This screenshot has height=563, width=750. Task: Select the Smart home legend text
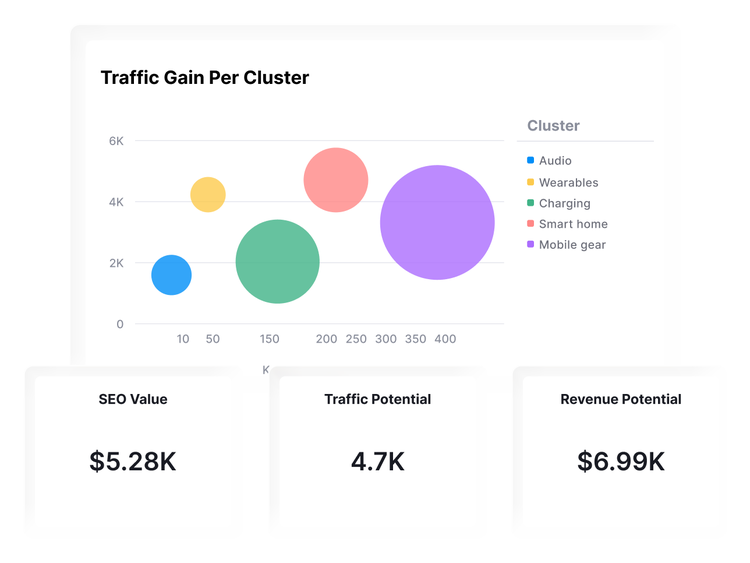point(573,224)
